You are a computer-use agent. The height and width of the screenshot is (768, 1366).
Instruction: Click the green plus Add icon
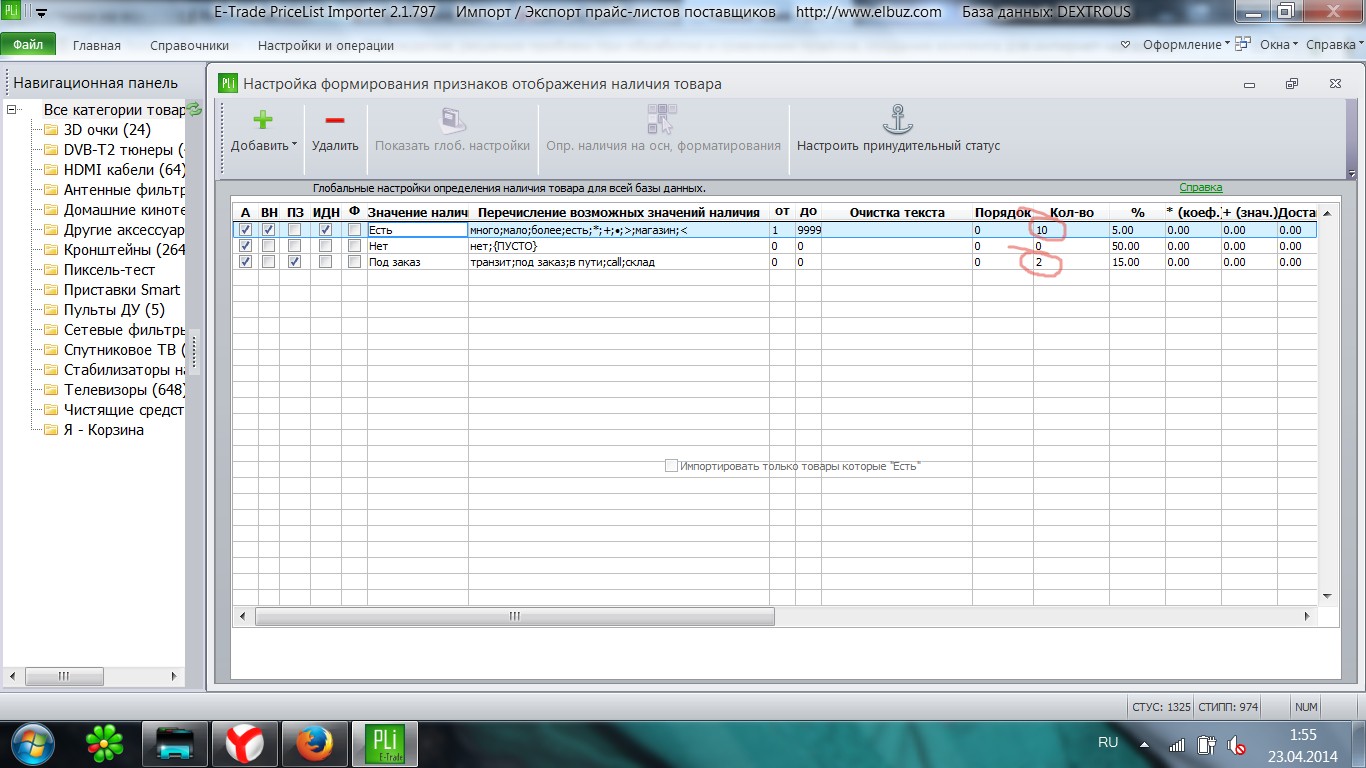point(262,120)
